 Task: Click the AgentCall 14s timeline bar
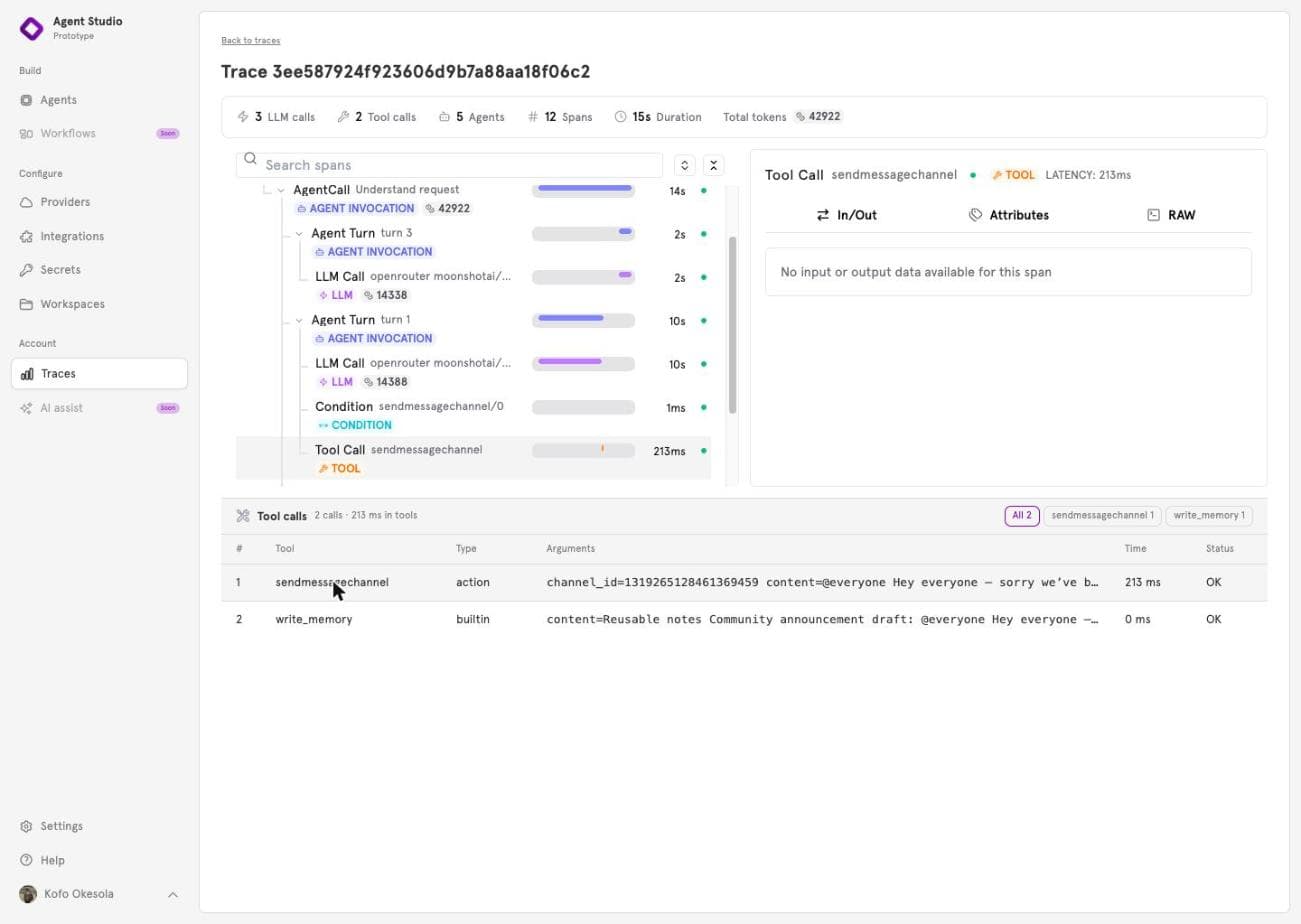(583, 190)
